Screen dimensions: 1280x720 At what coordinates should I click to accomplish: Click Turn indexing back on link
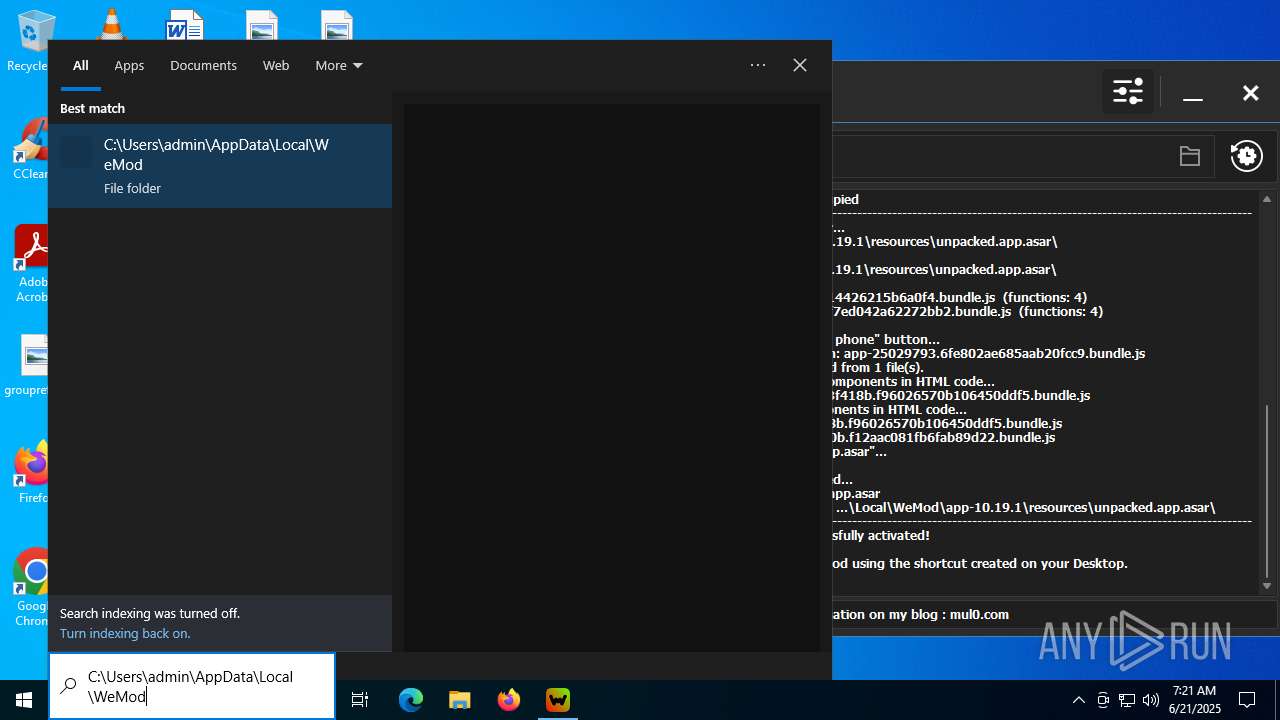click(125, 633)
